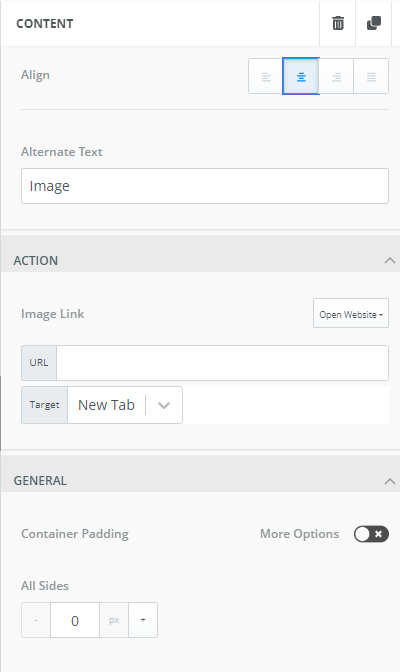Screen dimensions: 400x672
Task: Duplicate the content block with copy icon
Action: coord(373,23)
